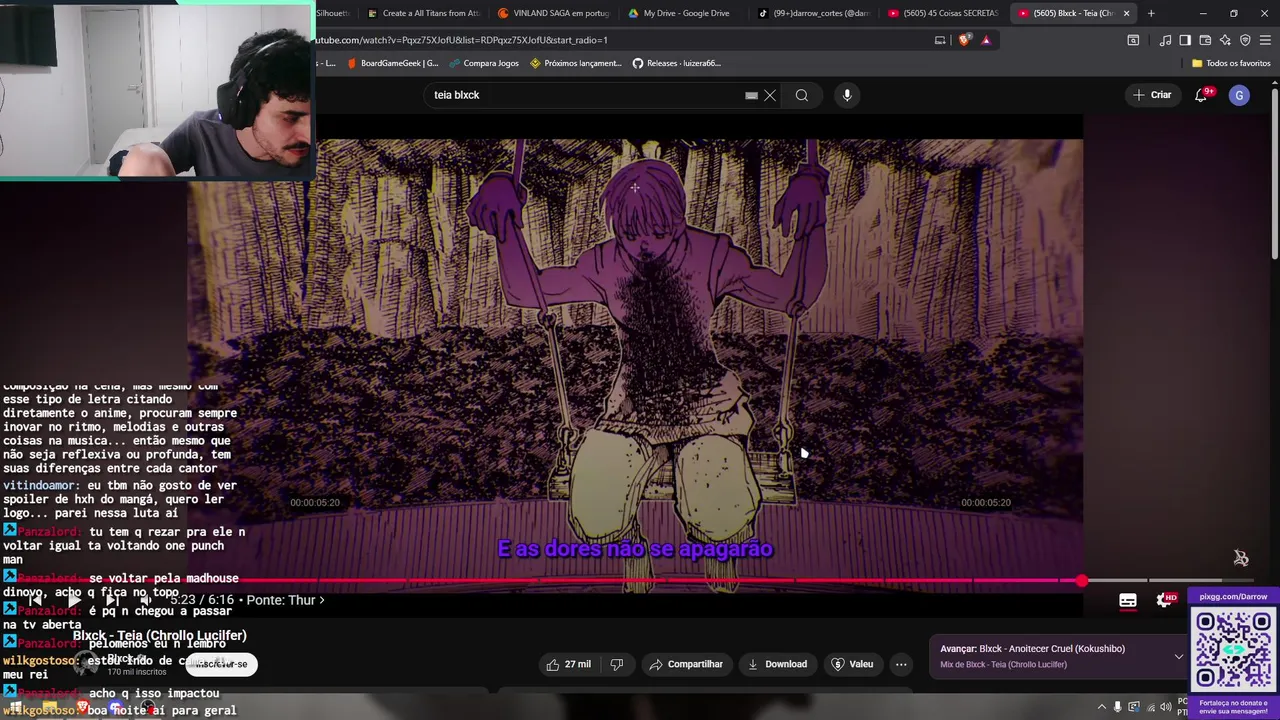Show hidden system tray icons chevron
Screen dimensions: 1280x720
click(x=1102, y=707)
